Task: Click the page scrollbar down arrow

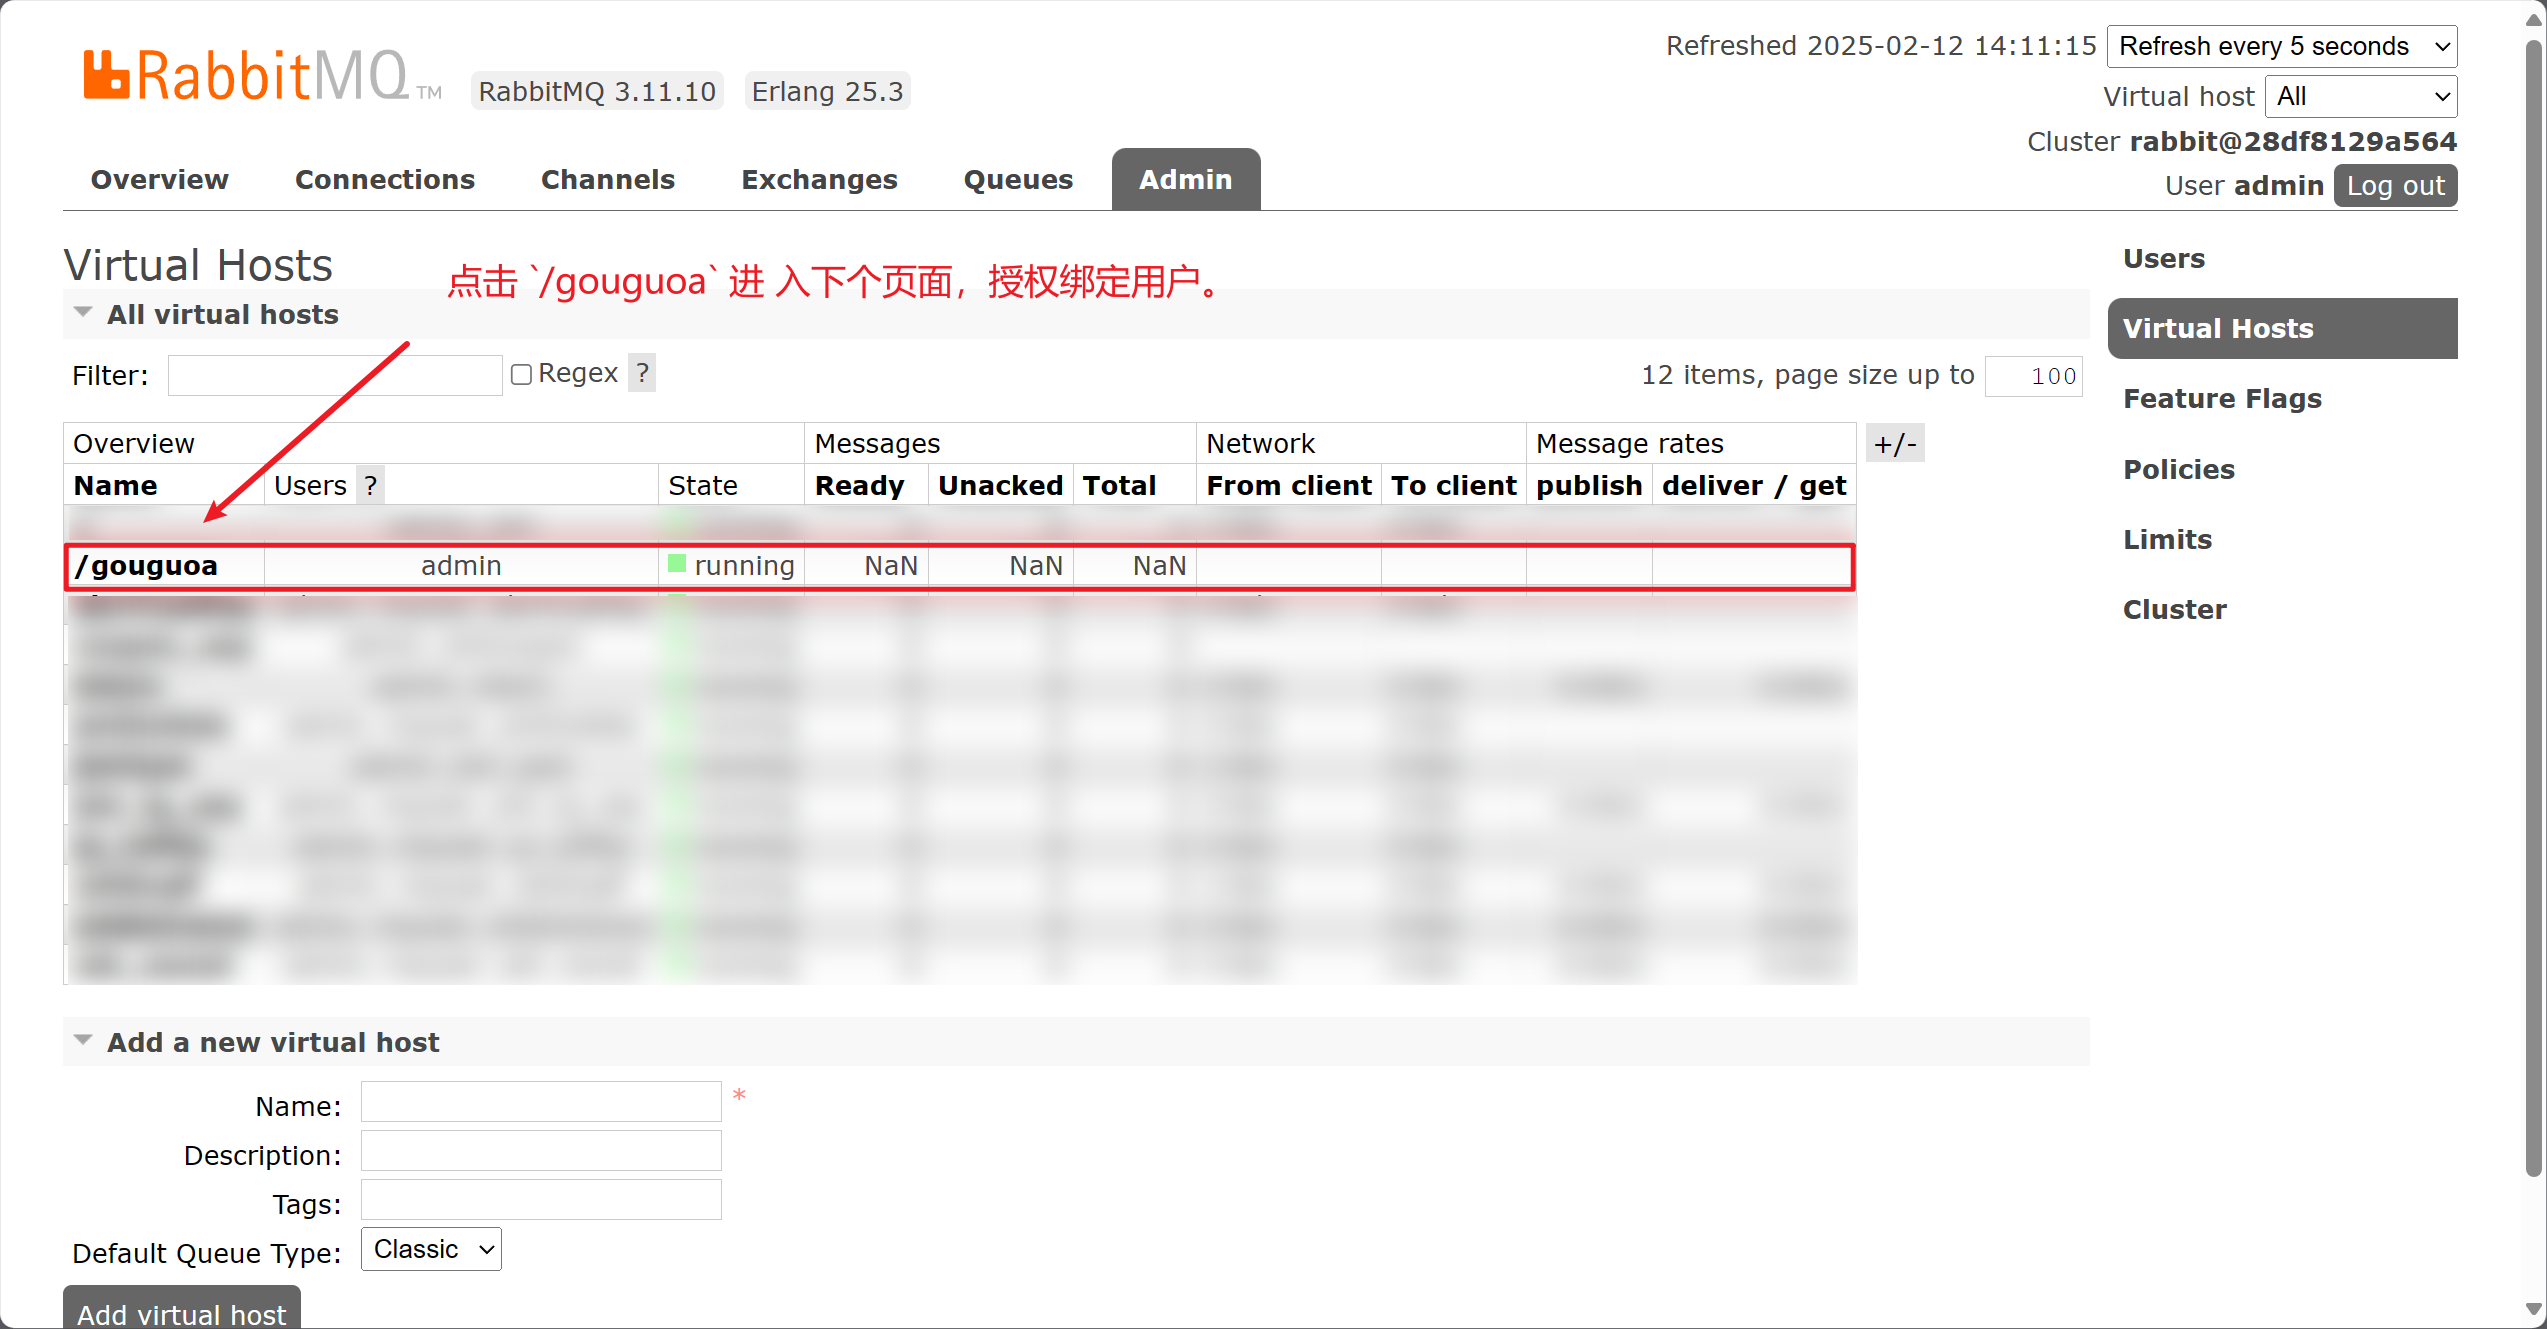Action: [2533, 1308]
